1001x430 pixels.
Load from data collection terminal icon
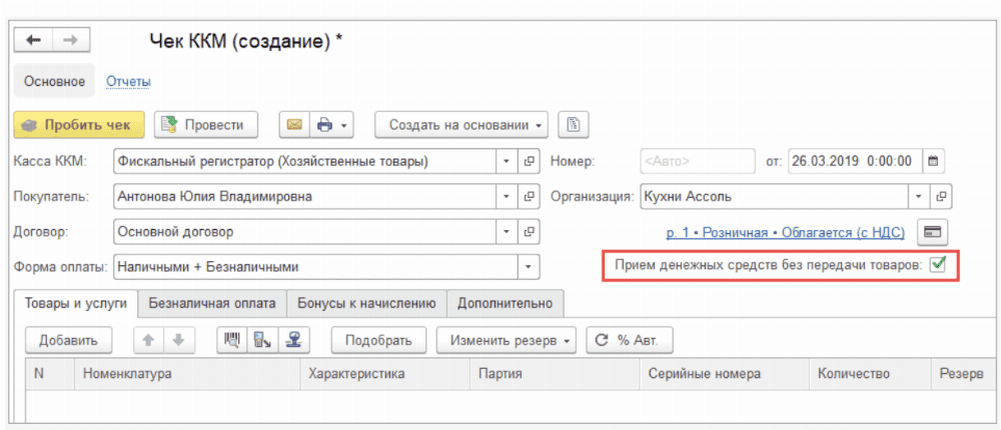pos(261,340)
